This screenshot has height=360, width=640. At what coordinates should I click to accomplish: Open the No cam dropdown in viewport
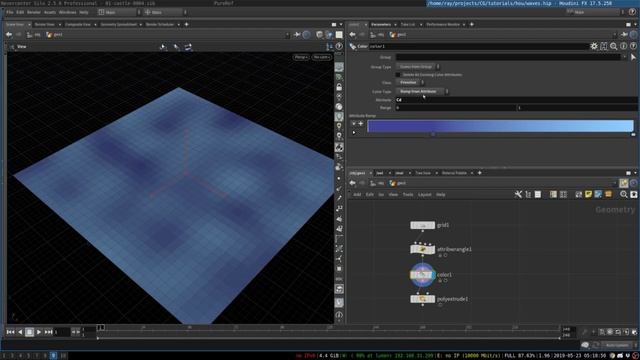click(322, 57)
